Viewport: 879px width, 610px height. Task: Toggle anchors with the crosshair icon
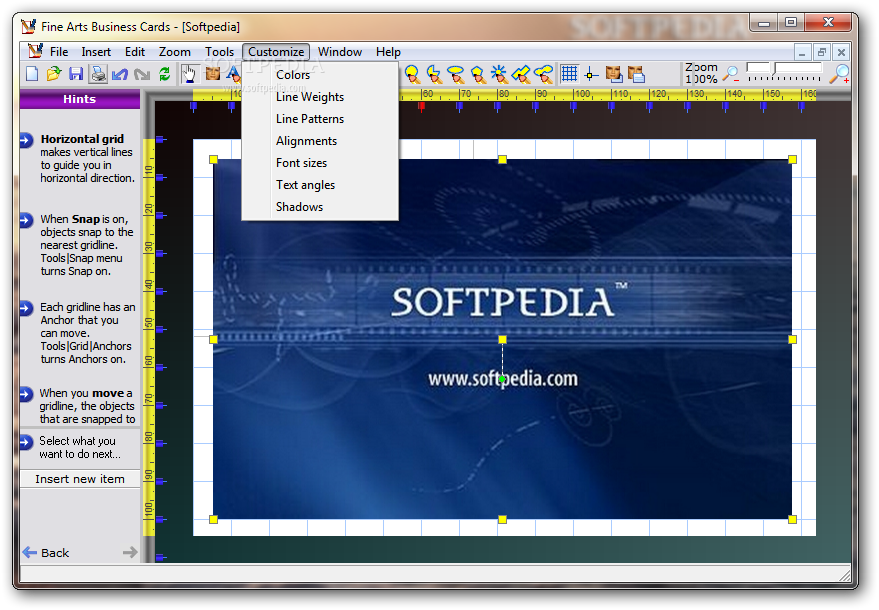tap(590, 73)
